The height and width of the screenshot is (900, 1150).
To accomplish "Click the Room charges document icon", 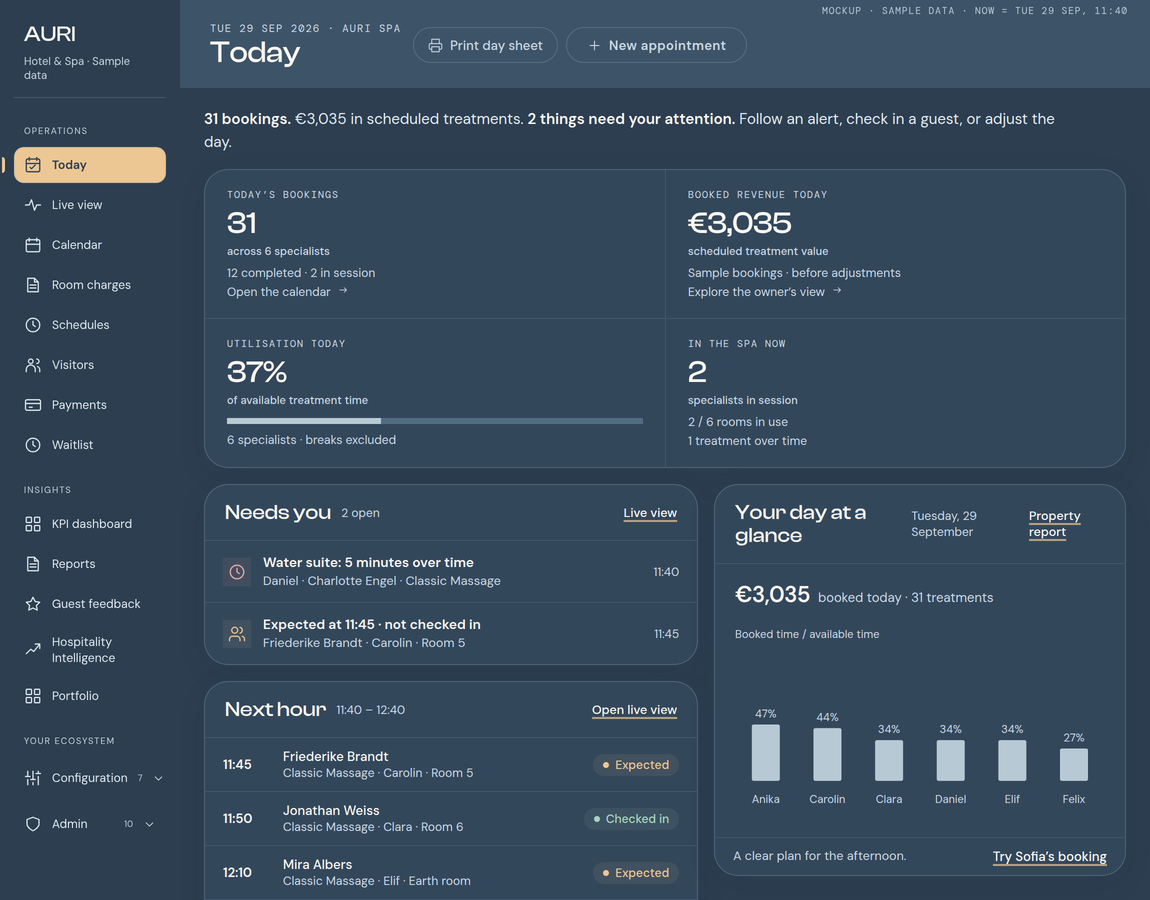I will point(33,285).
